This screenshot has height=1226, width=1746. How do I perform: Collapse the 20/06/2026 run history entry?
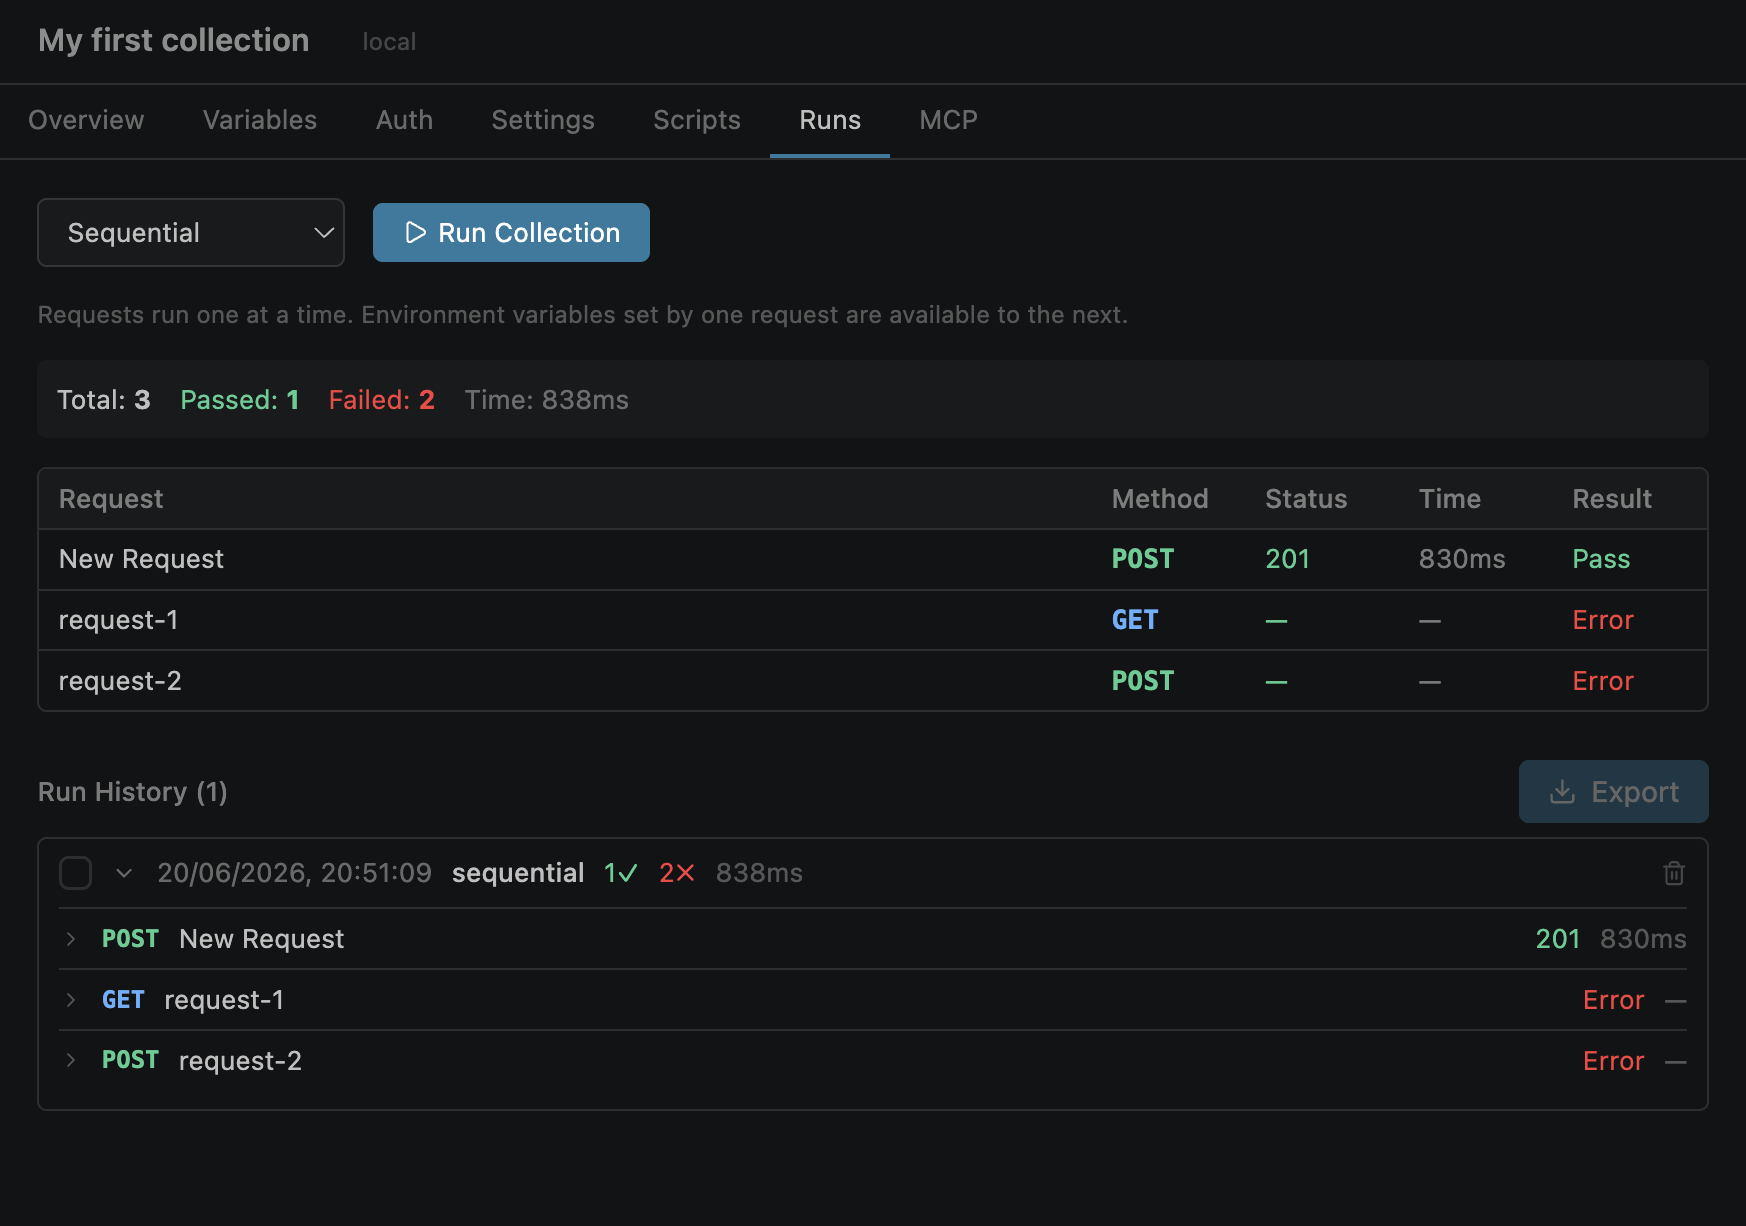click(124, 873)
